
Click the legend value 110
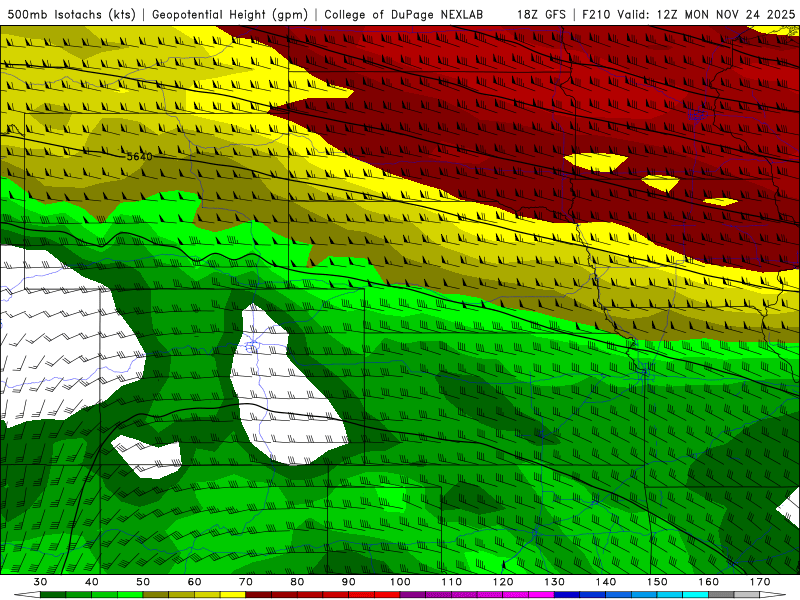(x=452, y=582)
